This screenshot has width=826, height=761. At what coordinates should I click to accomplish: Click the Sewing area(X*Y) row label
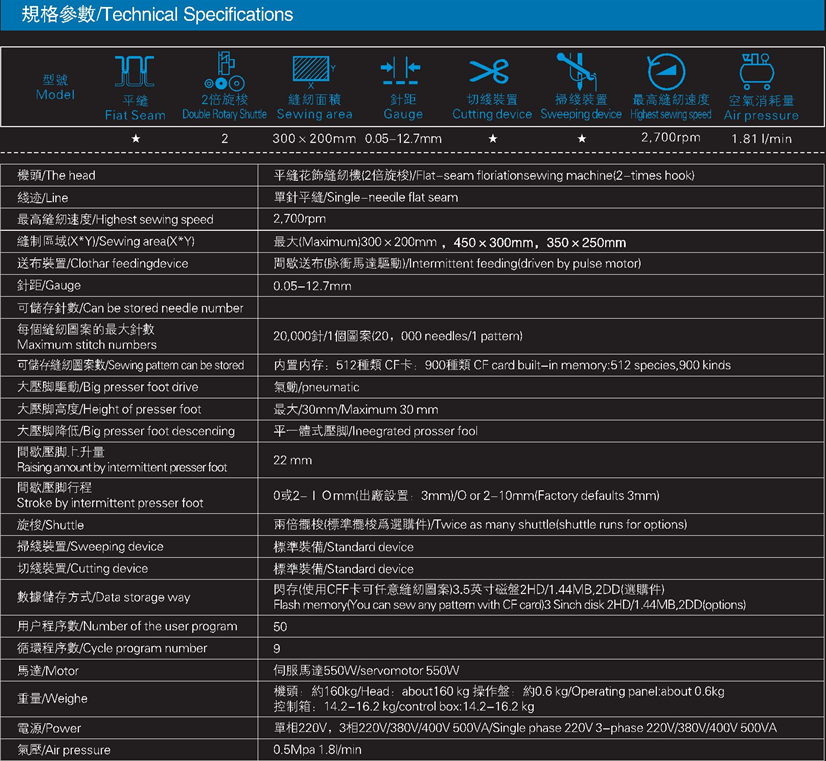[x=106, y=241]
